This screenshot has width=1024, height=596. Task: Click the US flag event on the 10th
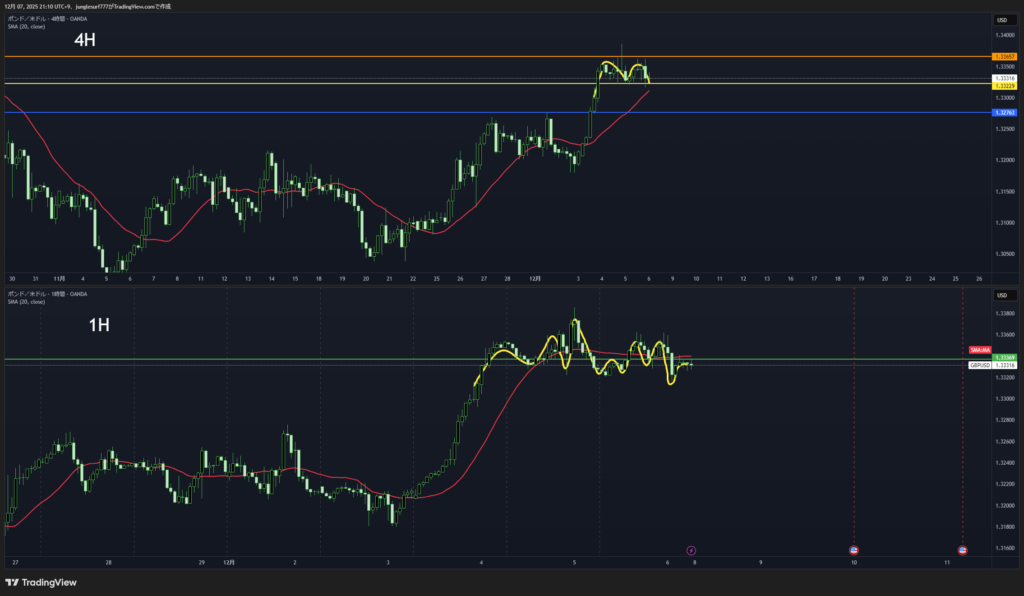click(x=854, y=550)
